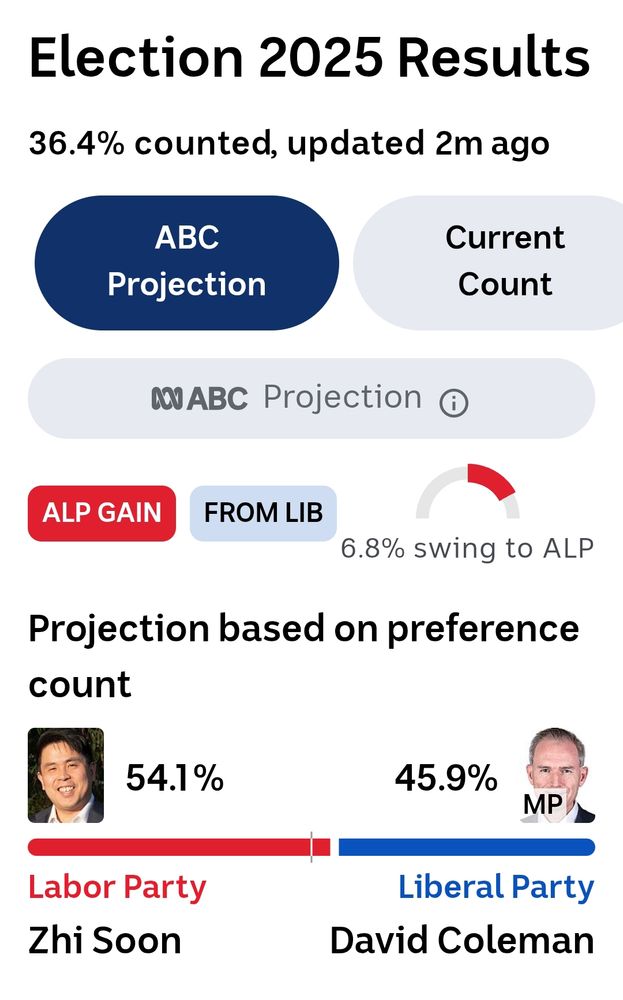The height and width of the screenshot is (1000, 623).
Task: Click candidate name Zhi Soon
Action: click(104, 940)
